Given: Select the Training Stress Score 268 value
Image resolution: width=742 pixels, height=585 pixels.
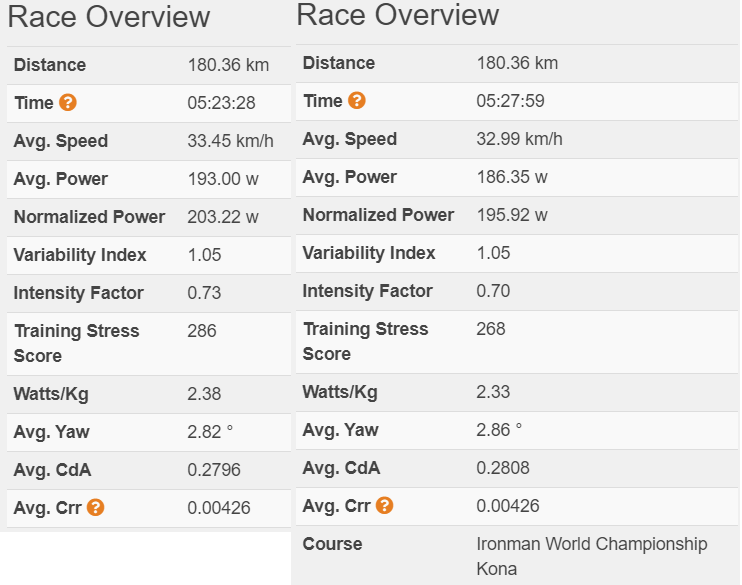Looking at the screenshot, I should coord(491,329).
